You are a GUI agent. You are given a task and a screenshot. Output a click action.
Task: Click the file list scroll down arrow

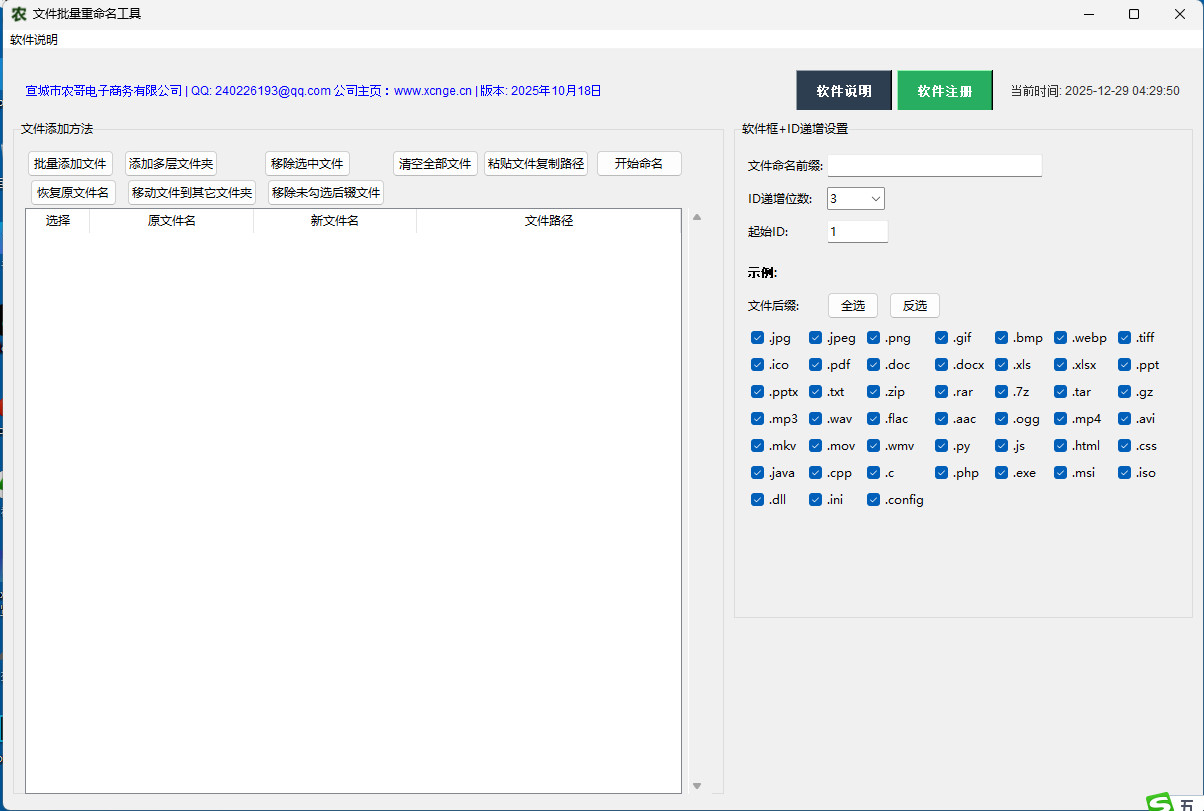click(x=697, y=786)
